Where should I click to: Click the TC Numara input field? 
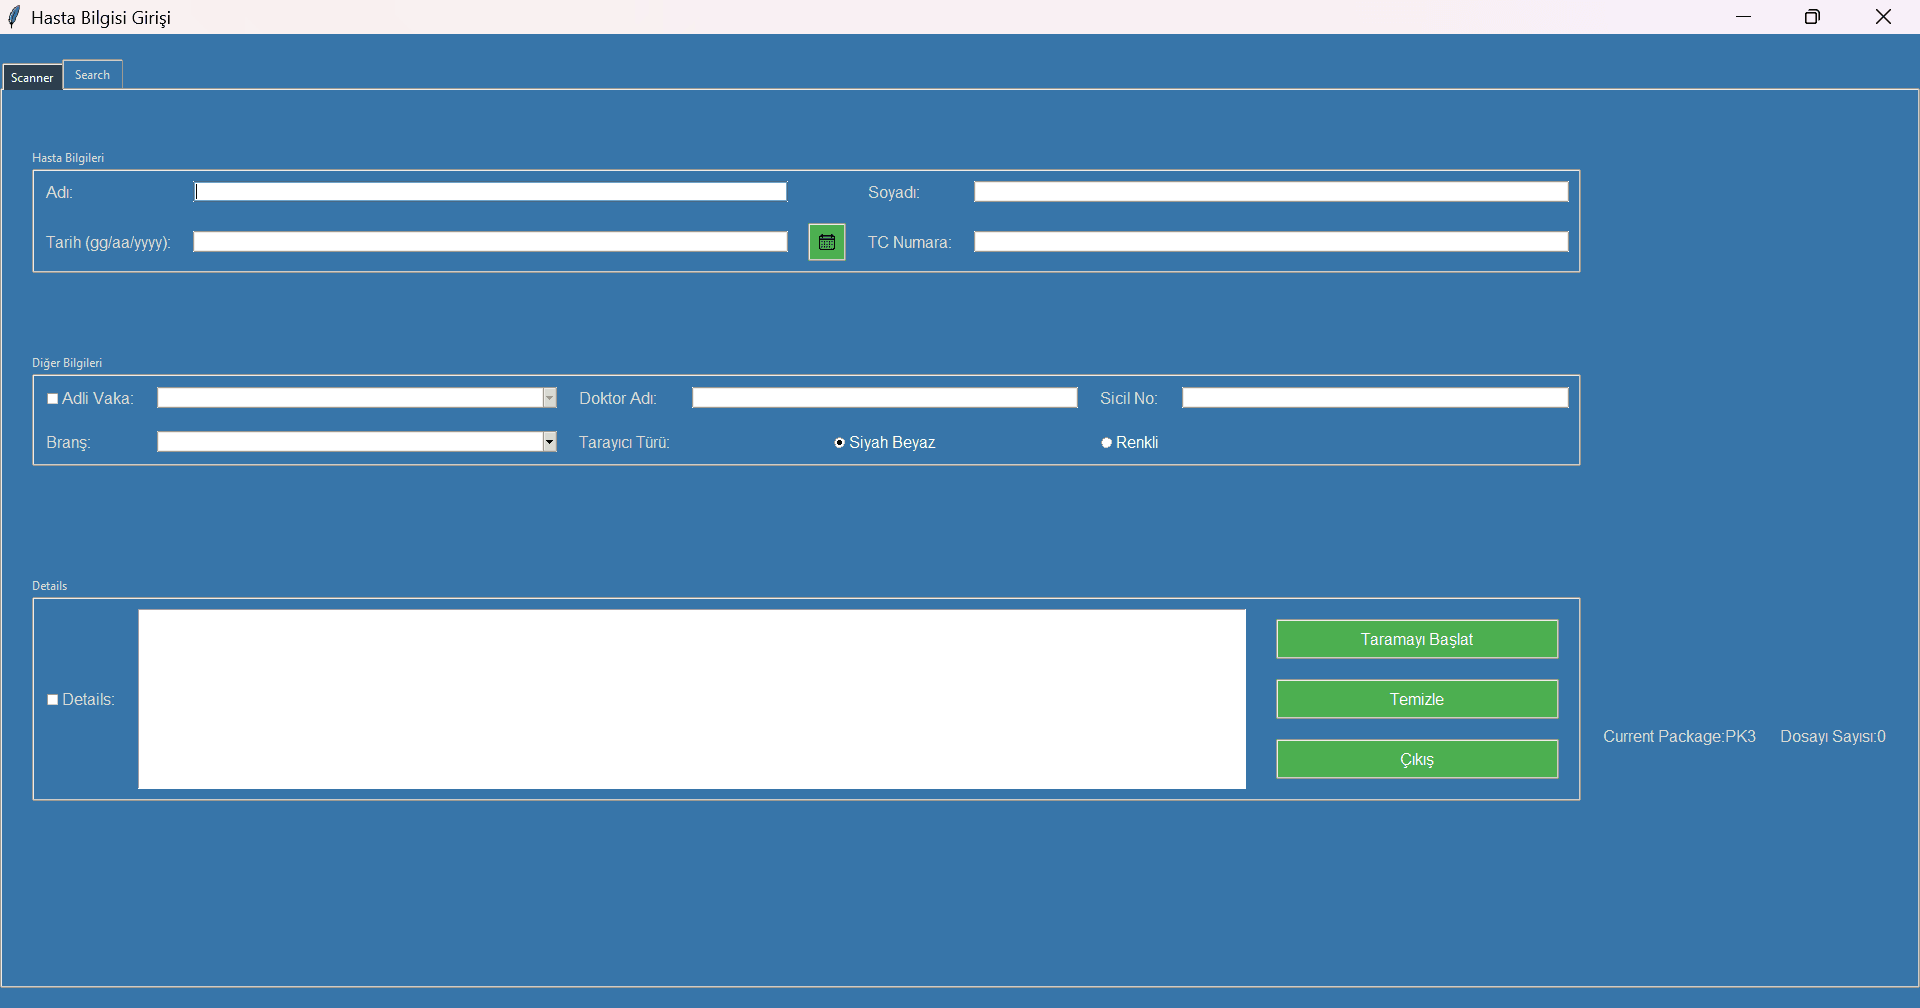tap(1270, 240)
